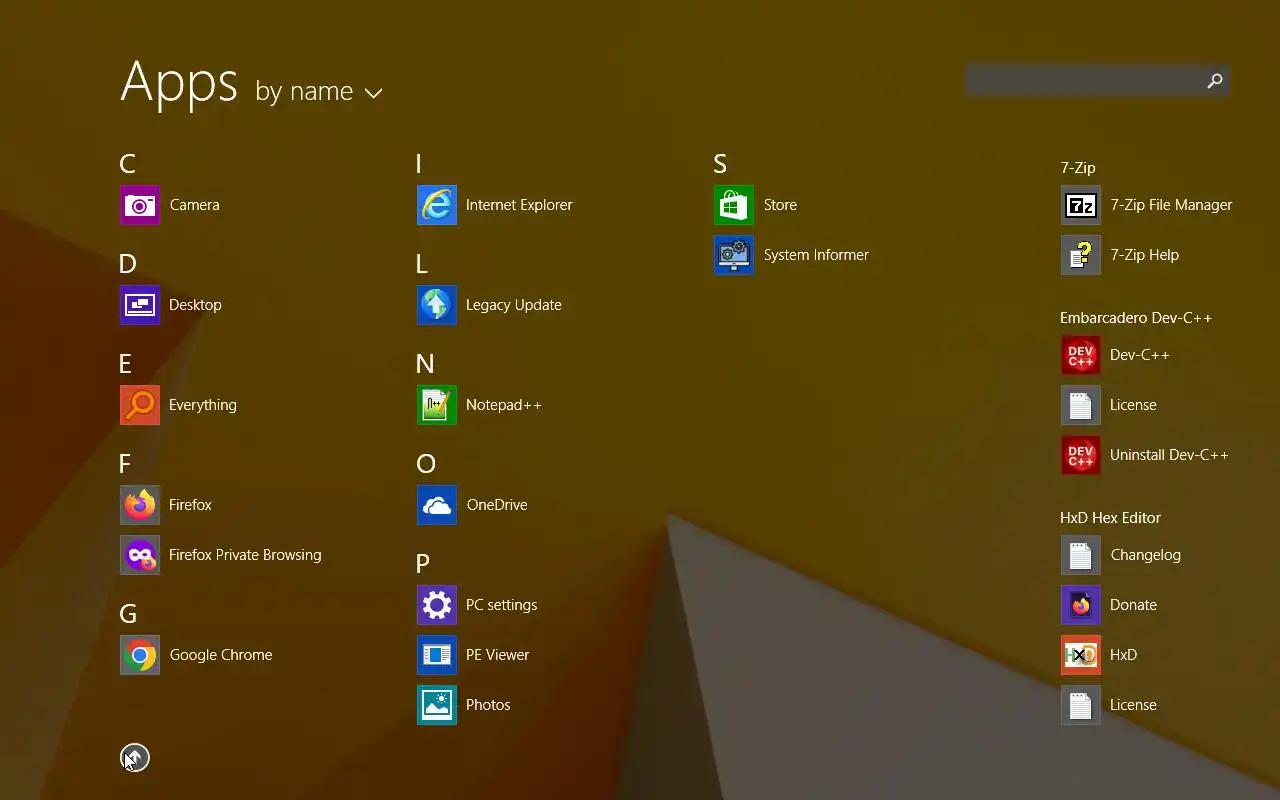1280x800 pixels.
Task: Click the sort order chevron arrow
Action: [x=373, y=94]
